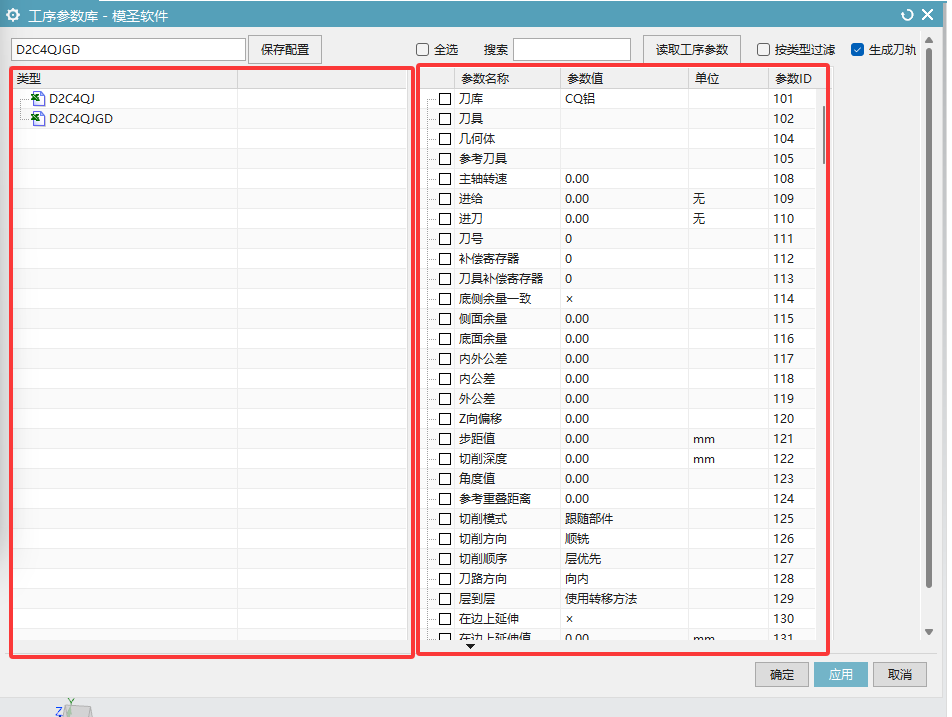Check the 切削模式 checkbox
This screenshot has height=717, width=952.
pyautogui.click(x=445, y=520)
